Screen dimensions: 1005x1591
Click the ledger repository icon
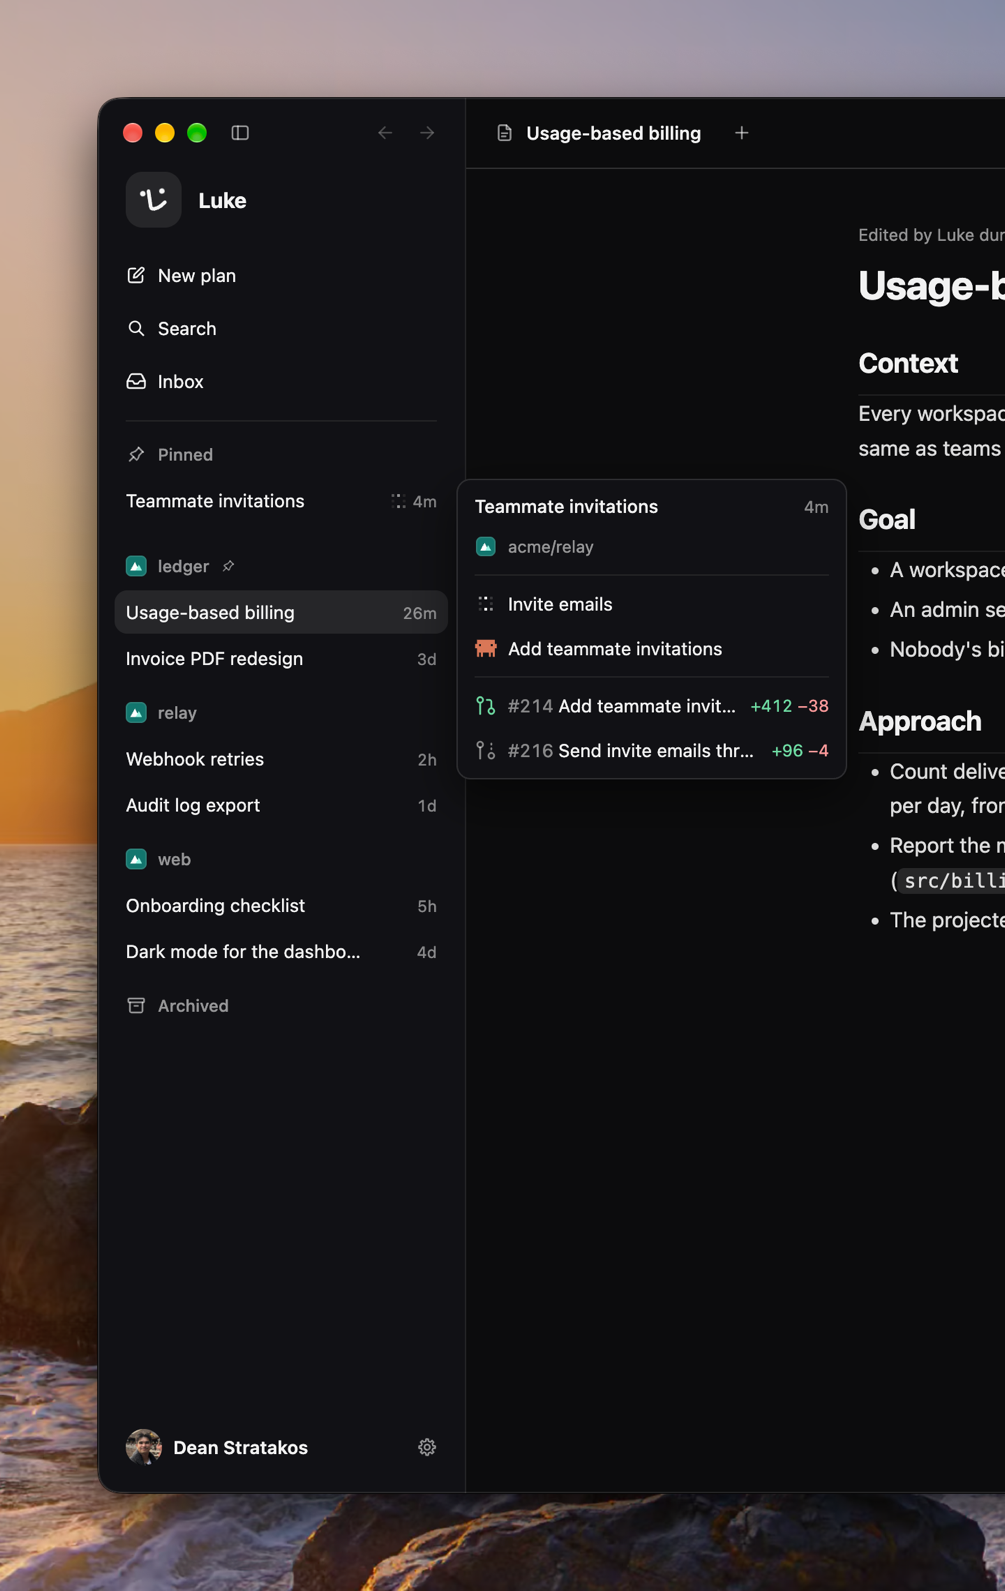point(136,566)
